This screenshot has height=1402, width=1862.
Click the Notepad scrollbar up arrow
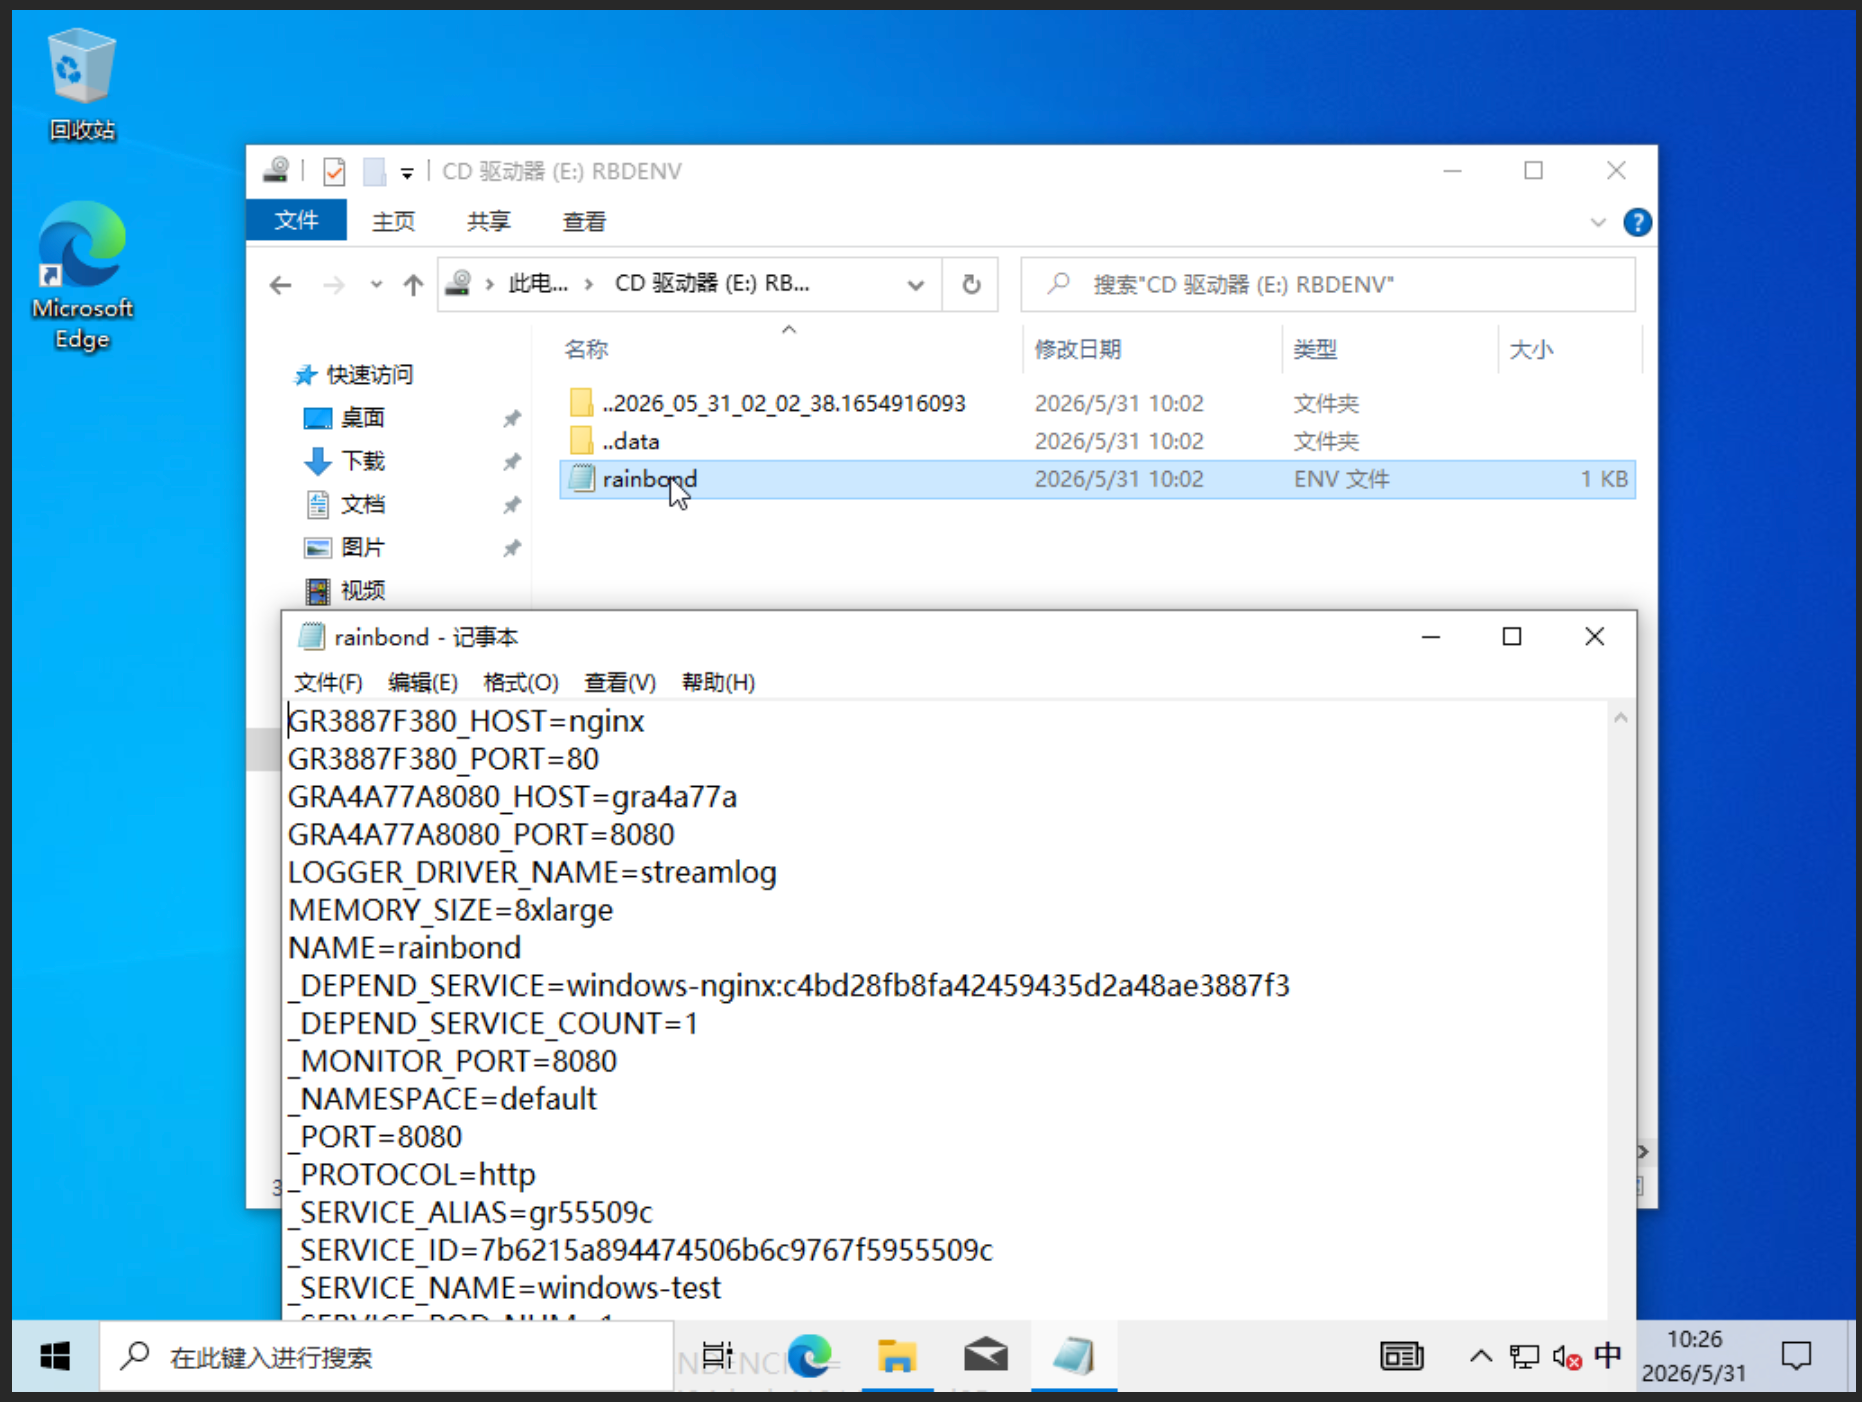point(1621,718)
